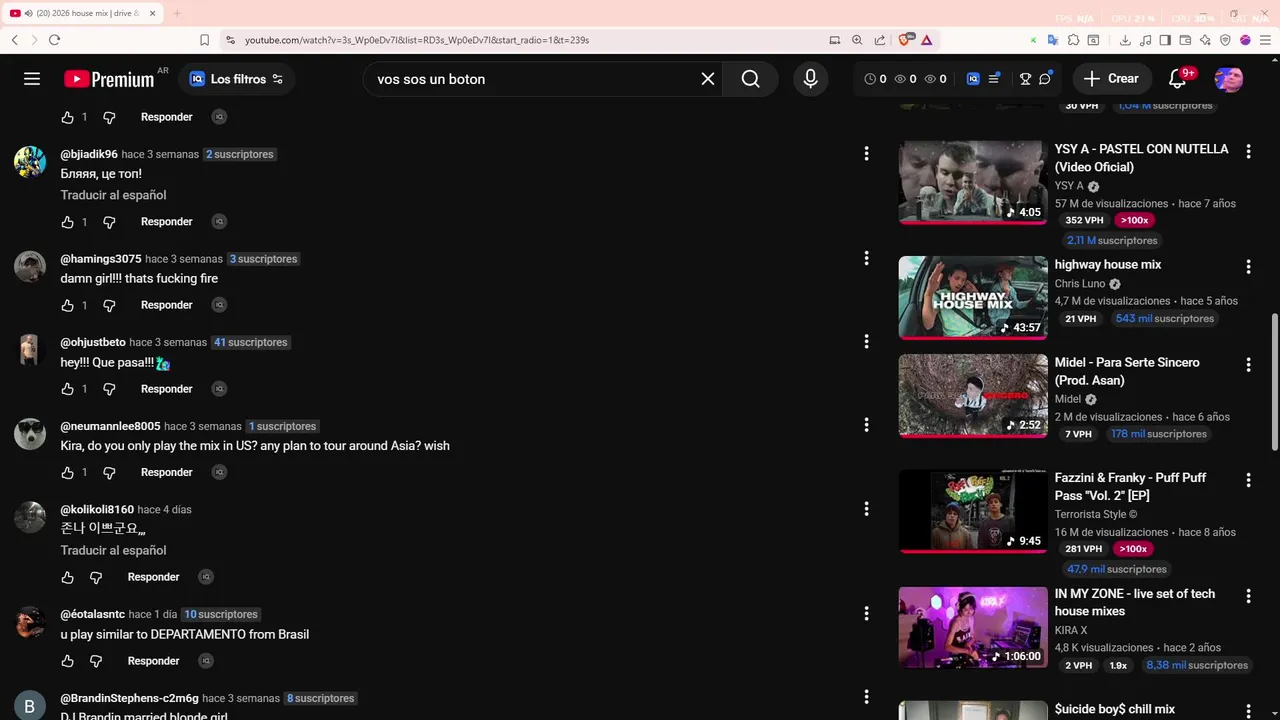
Task: Open the browser extensions puzzle icon
Action: [x=1073, y=40]
